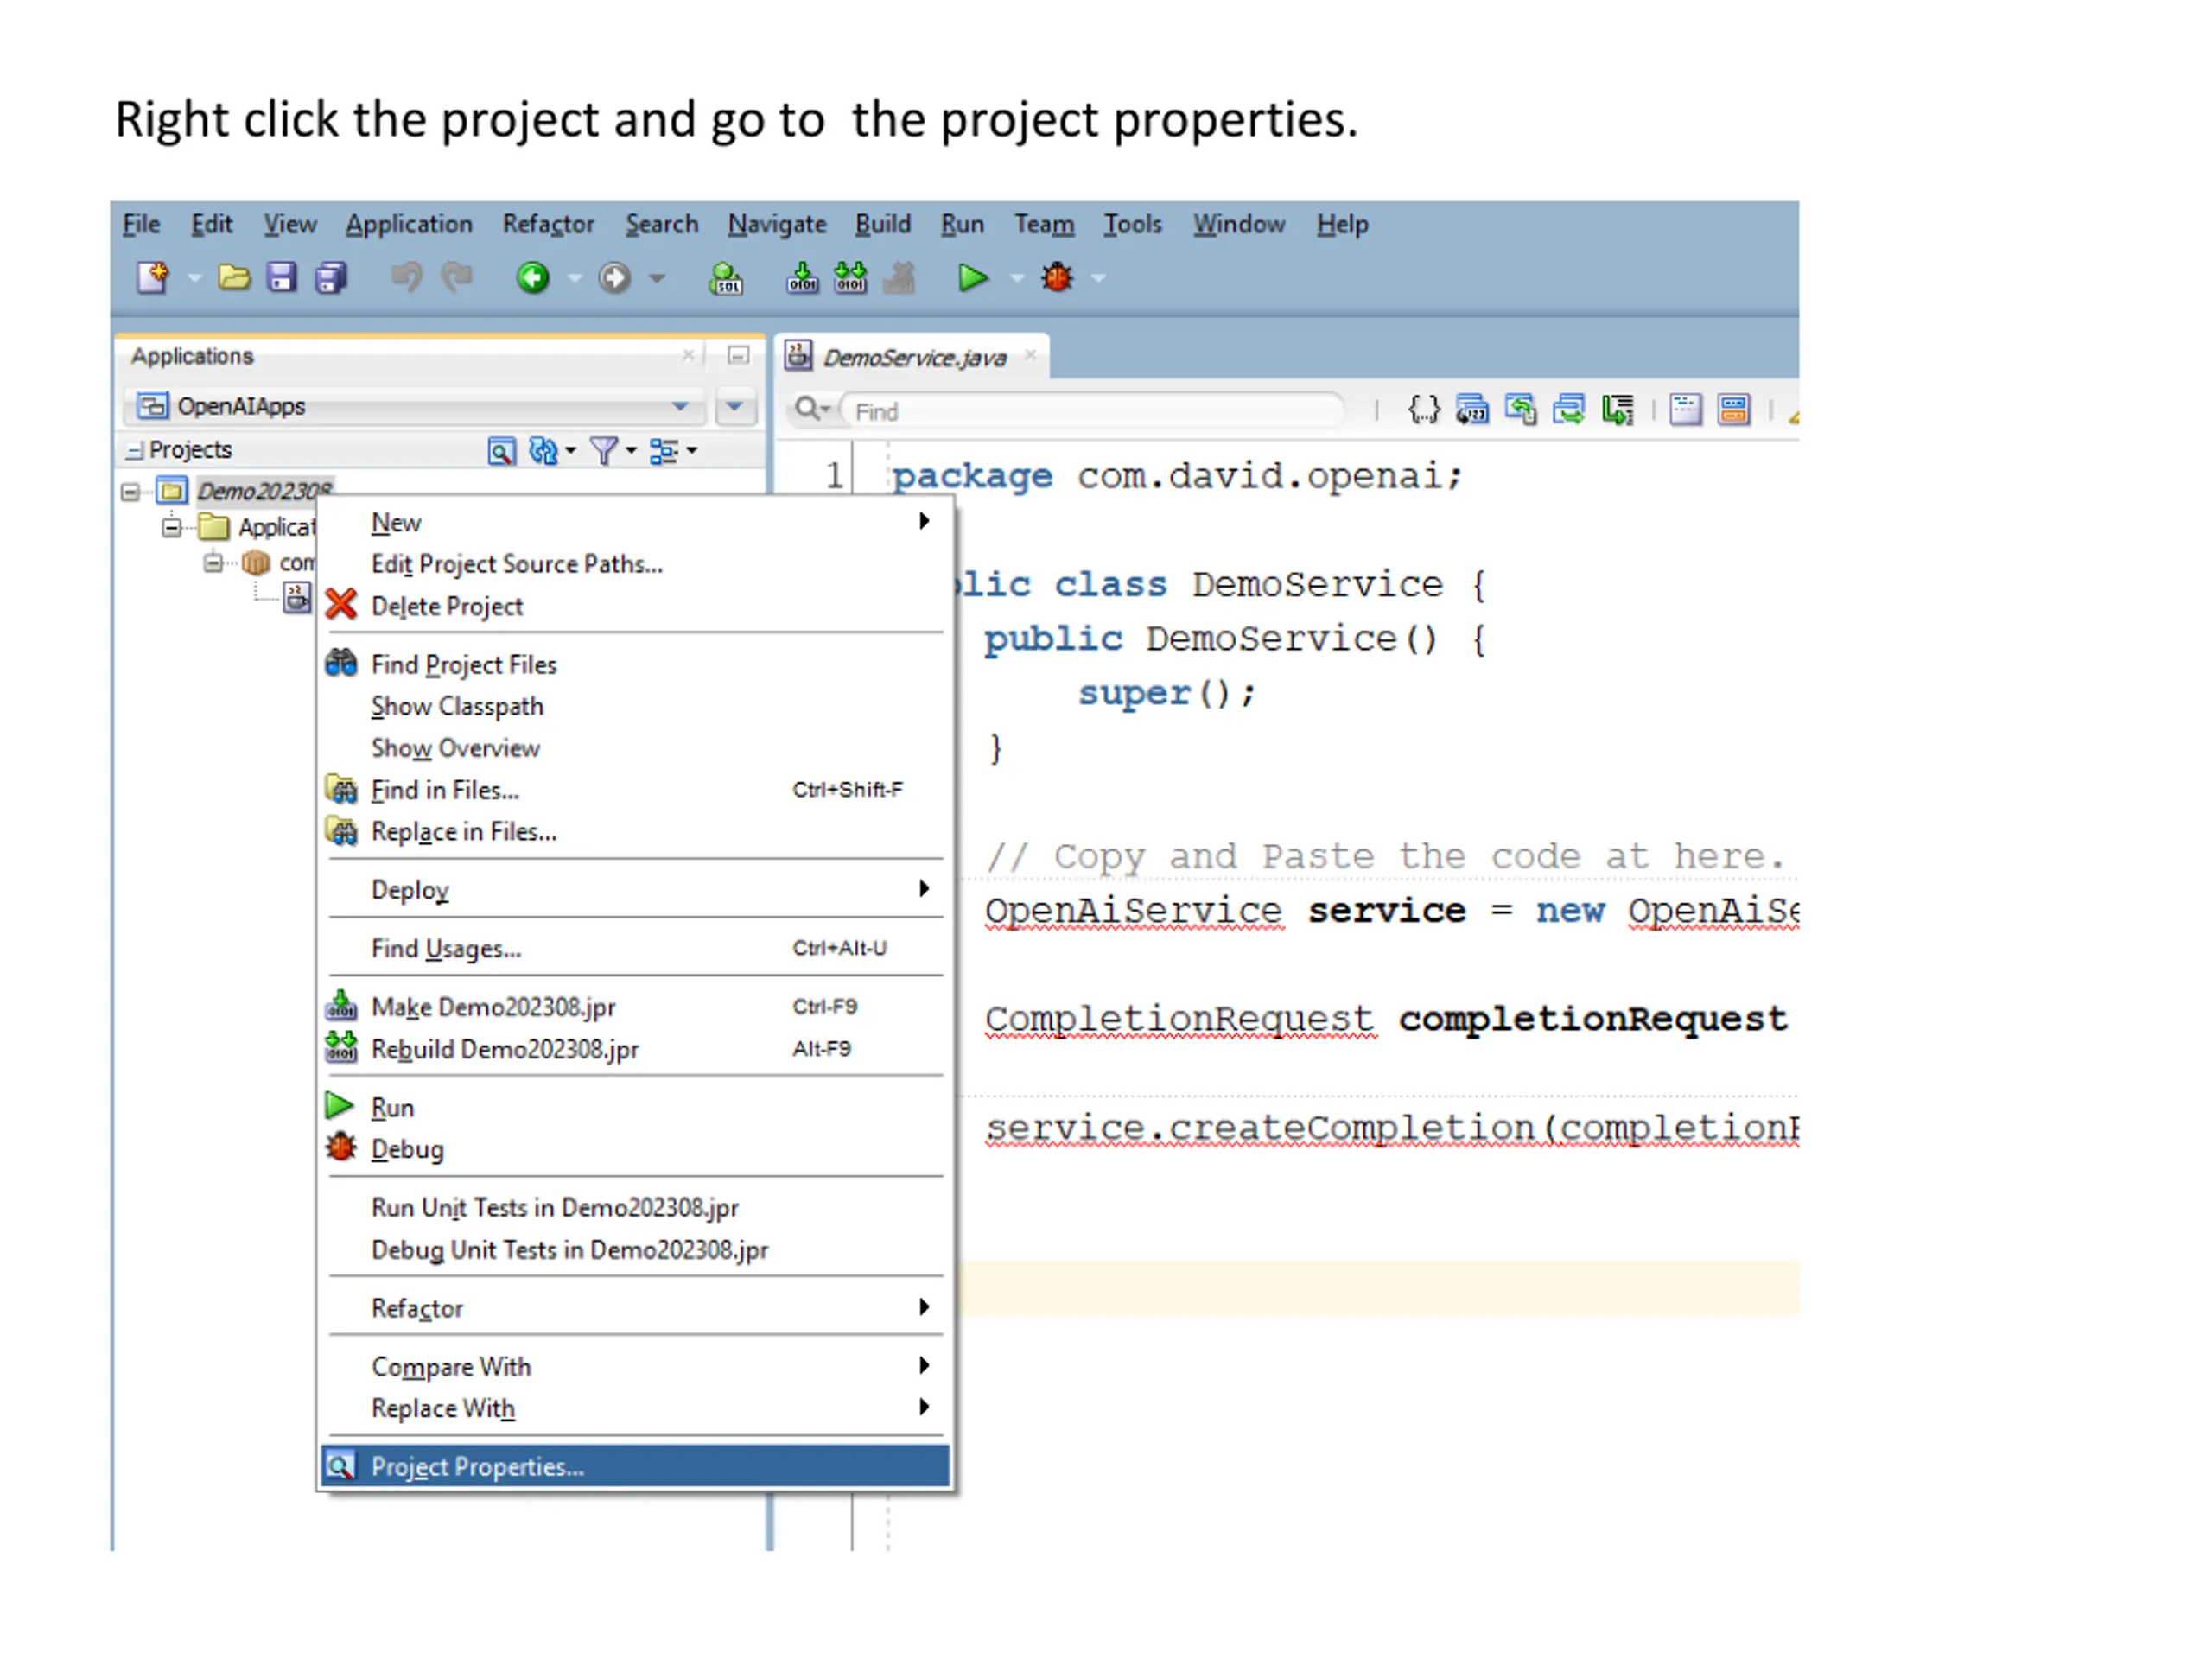
Task: Collapse the Demo202308 project tree node
Action: 130,491
